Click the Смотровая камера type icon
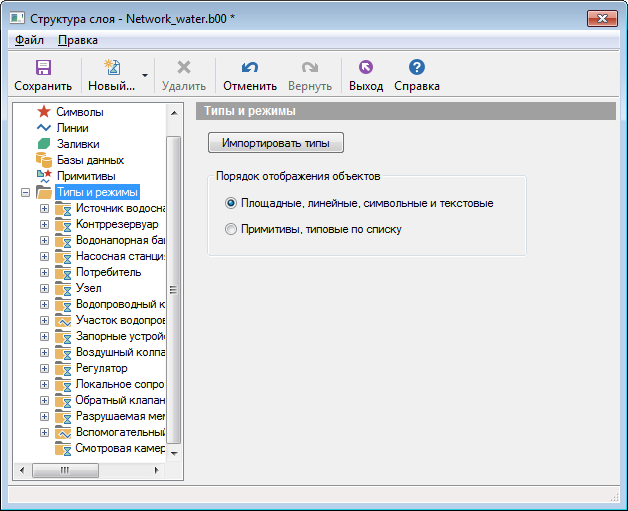This screenshot has width=628, height=511. pos(63,449)
